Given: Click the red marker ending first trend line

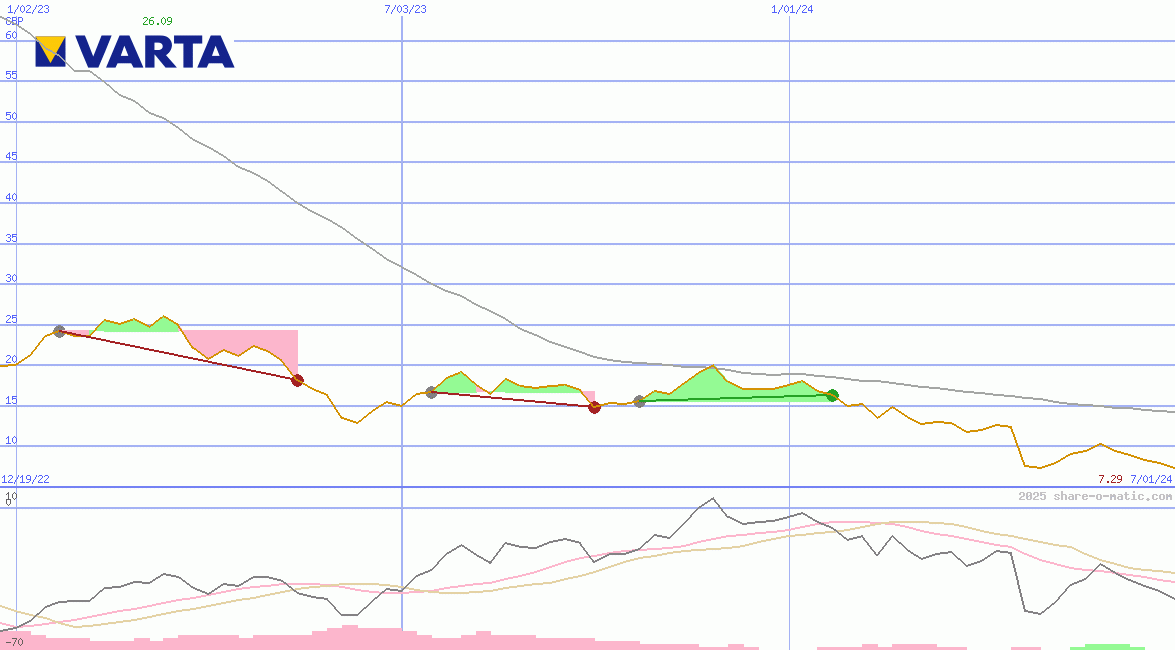Looking at the screenshot, I should pyautogui.click(x=297, y=380).
